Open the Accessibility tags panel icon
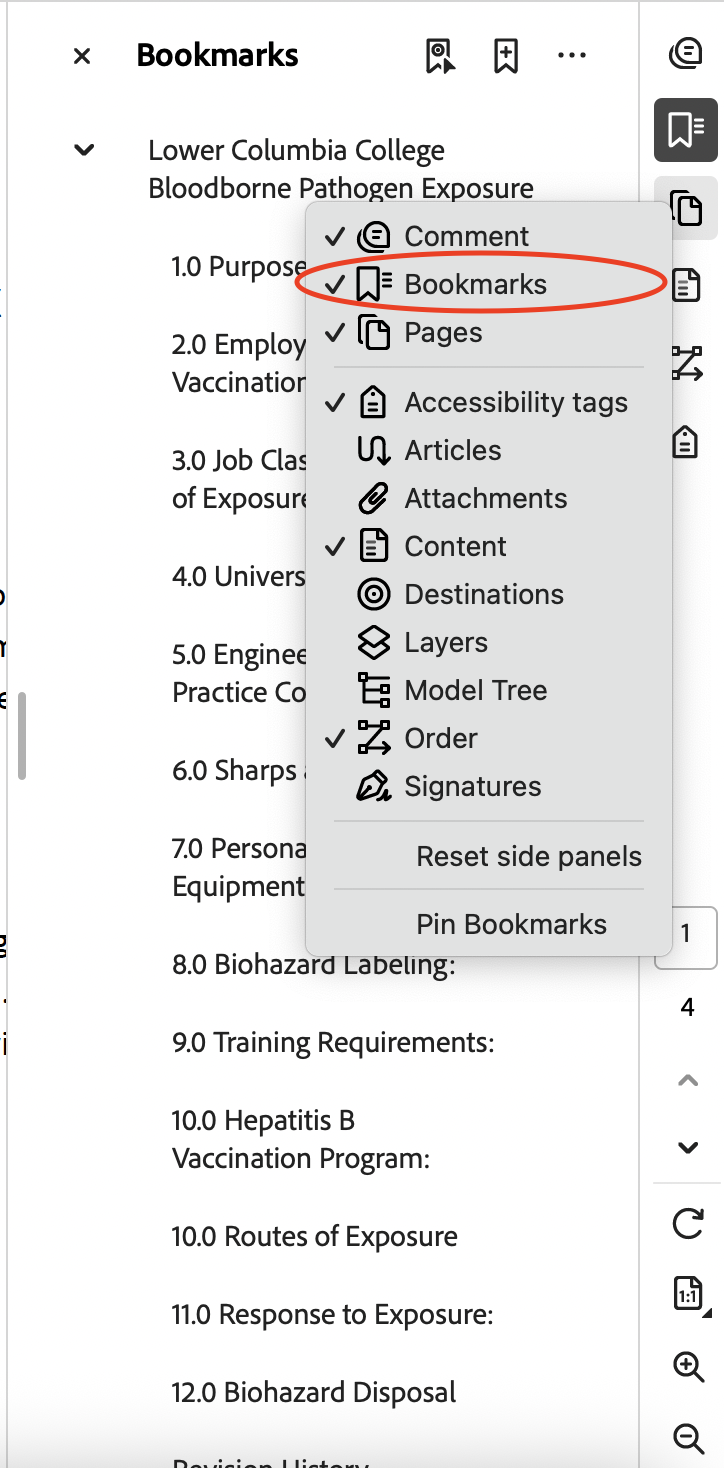 685,441
